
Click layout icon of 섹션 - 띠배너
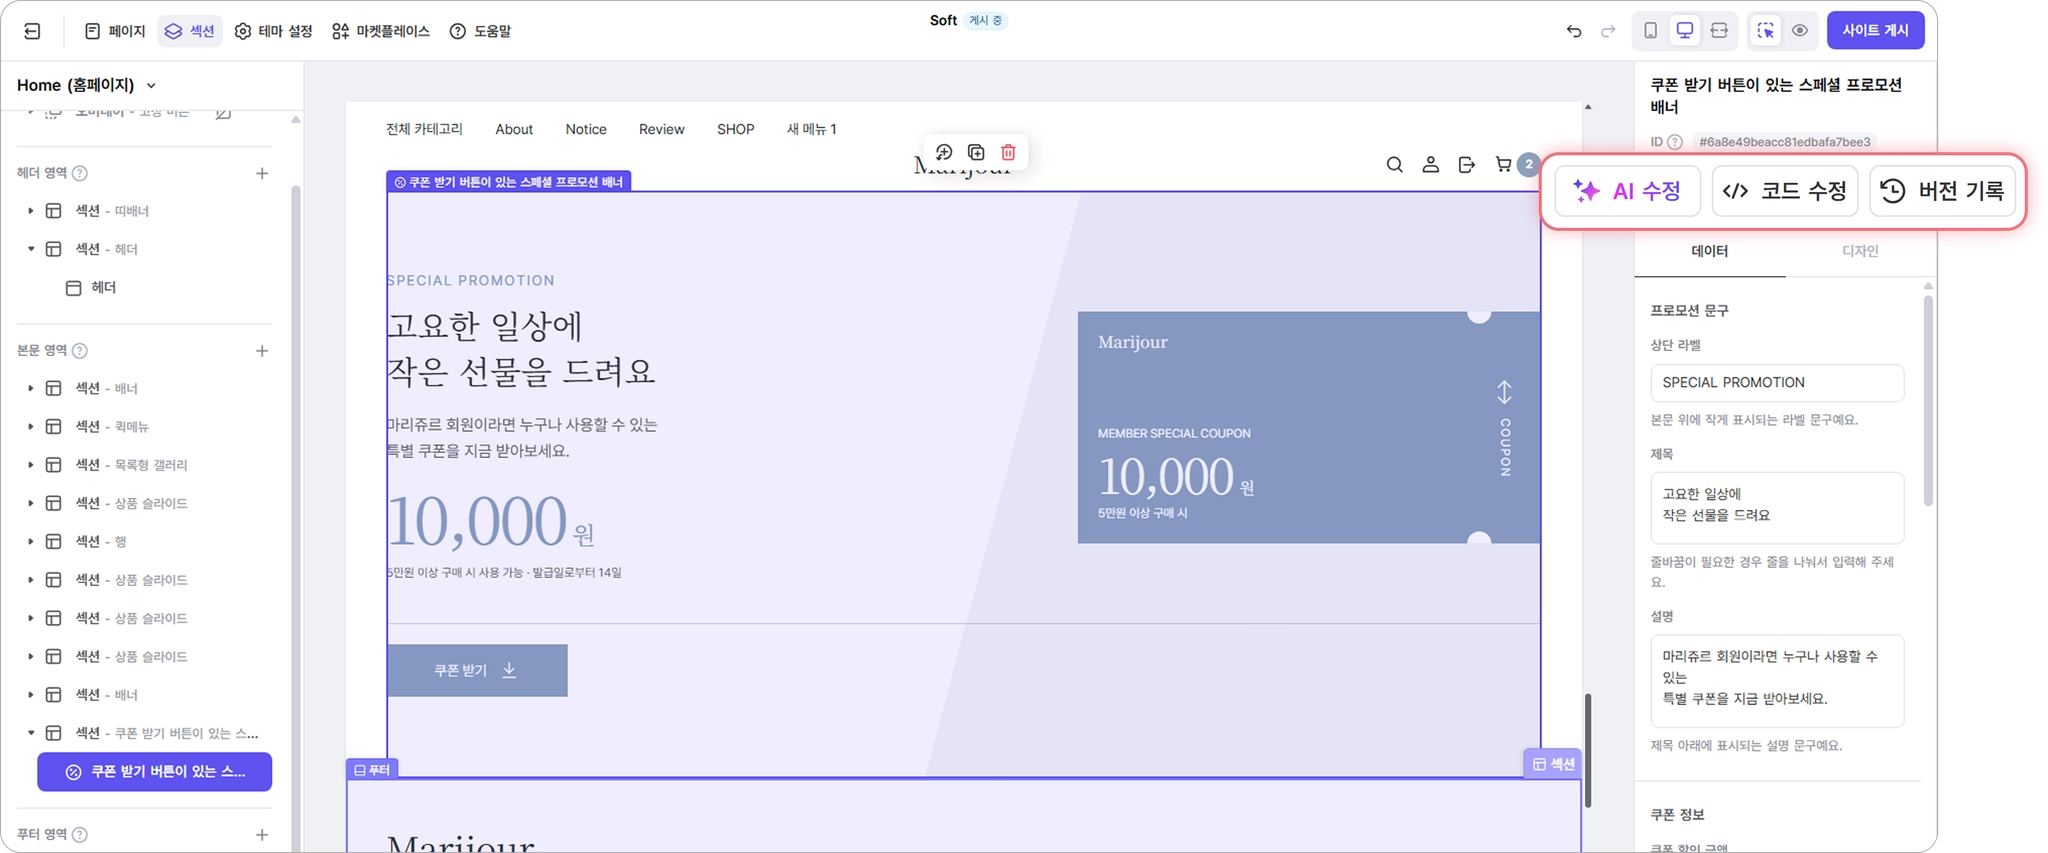click(54, 211)
